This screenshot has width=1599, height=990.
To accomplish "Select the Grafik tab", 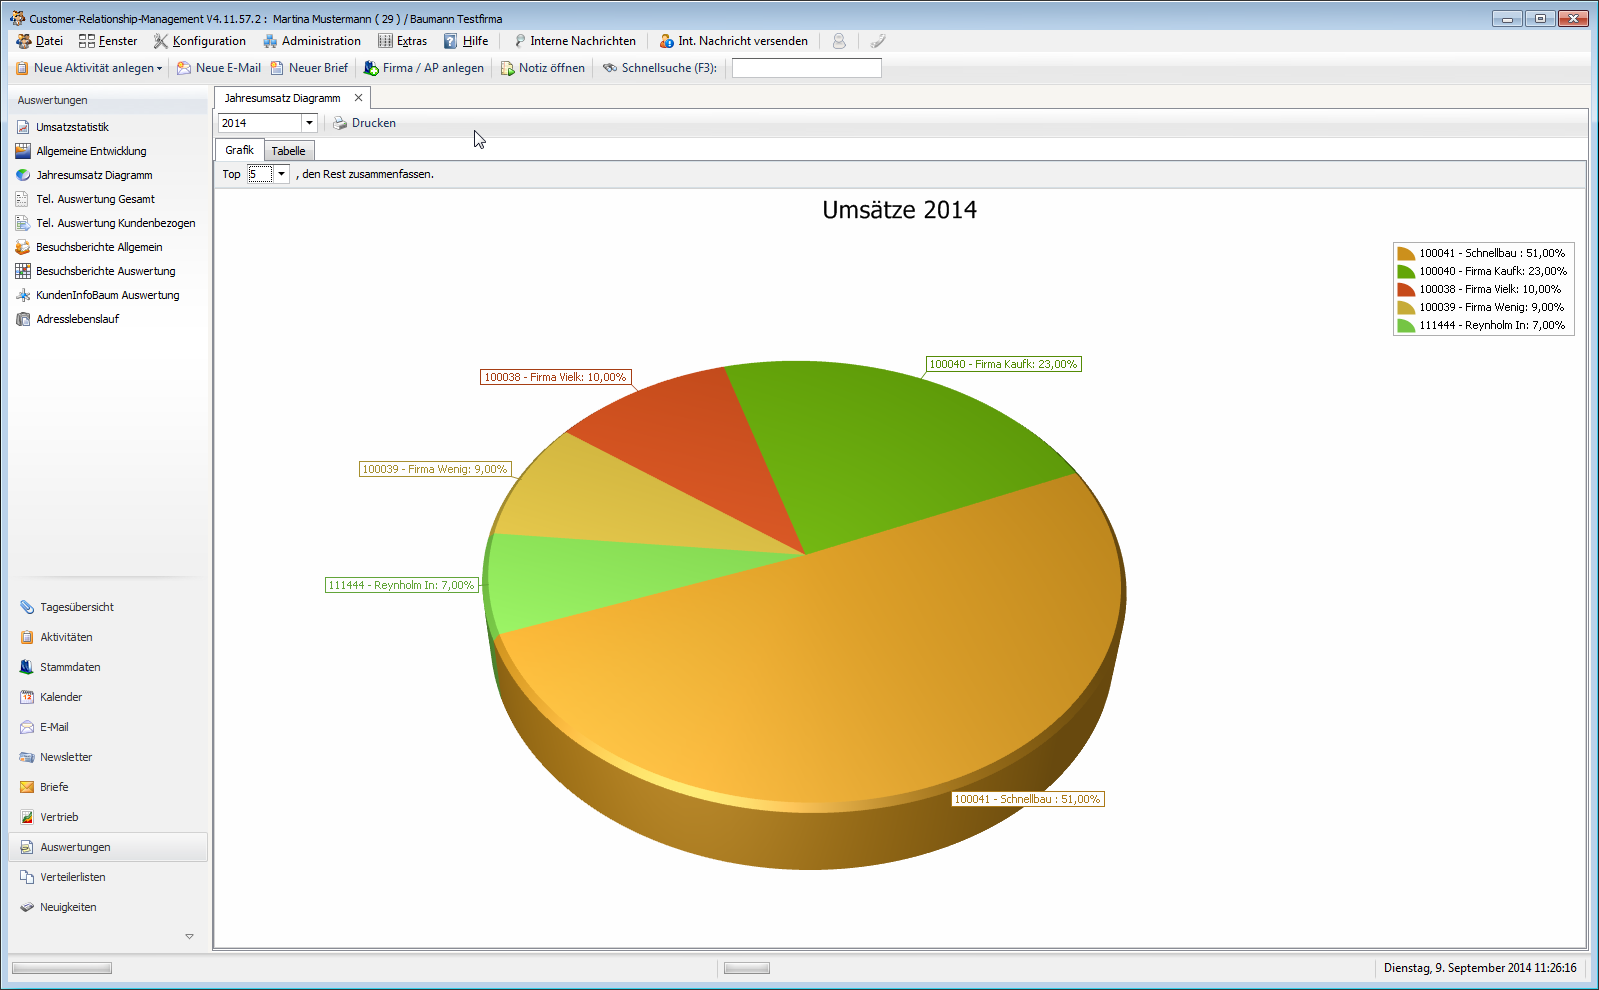I will (239, 150).
